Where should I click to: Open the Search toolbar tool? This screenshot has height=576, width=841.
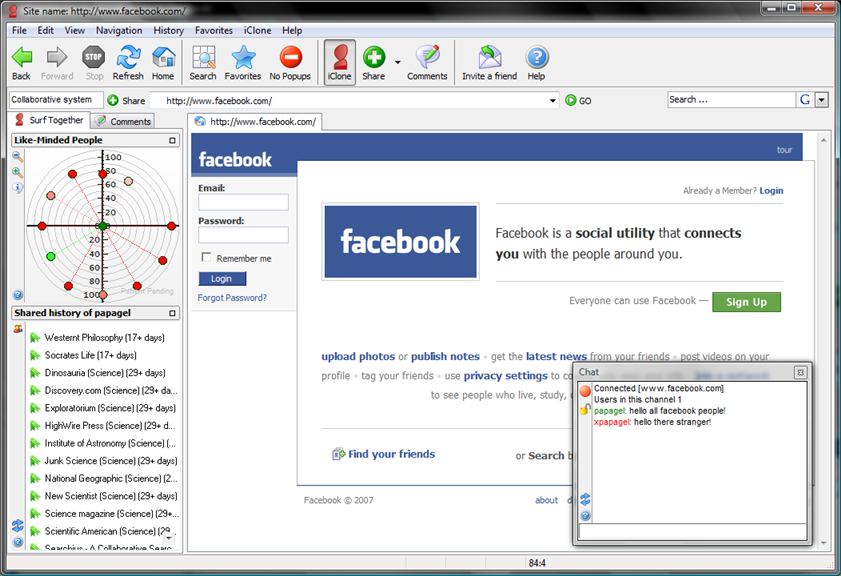203,63
